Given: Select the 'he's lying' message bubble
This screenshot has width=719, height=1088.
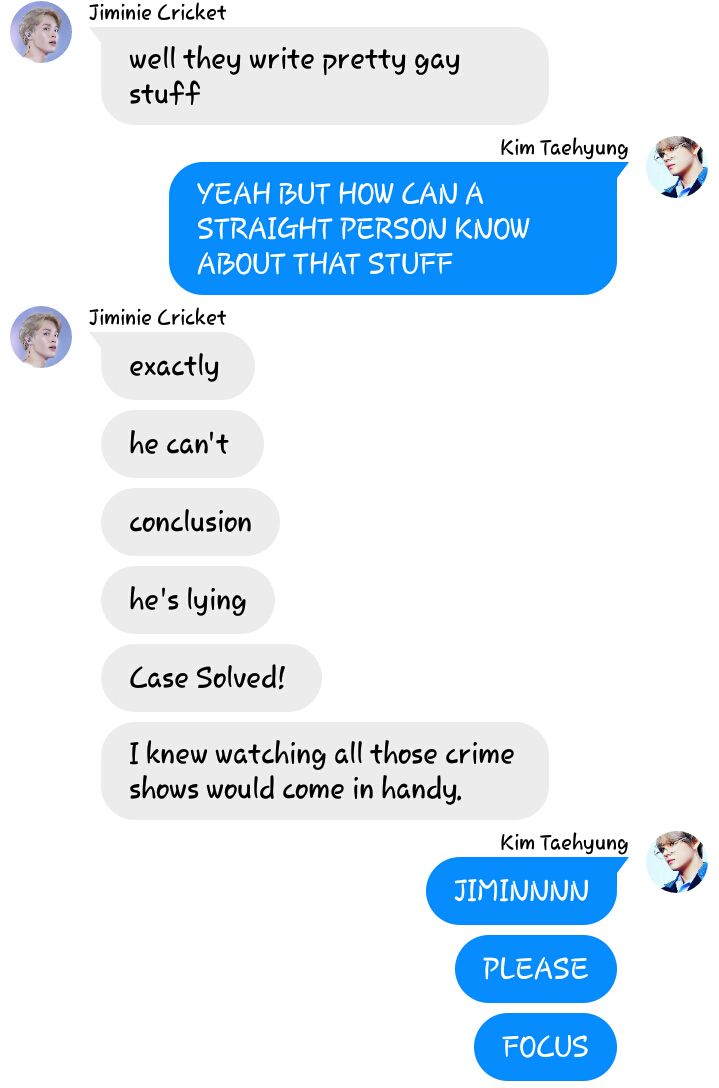Looking at the screenshot, I should [187, 600].
